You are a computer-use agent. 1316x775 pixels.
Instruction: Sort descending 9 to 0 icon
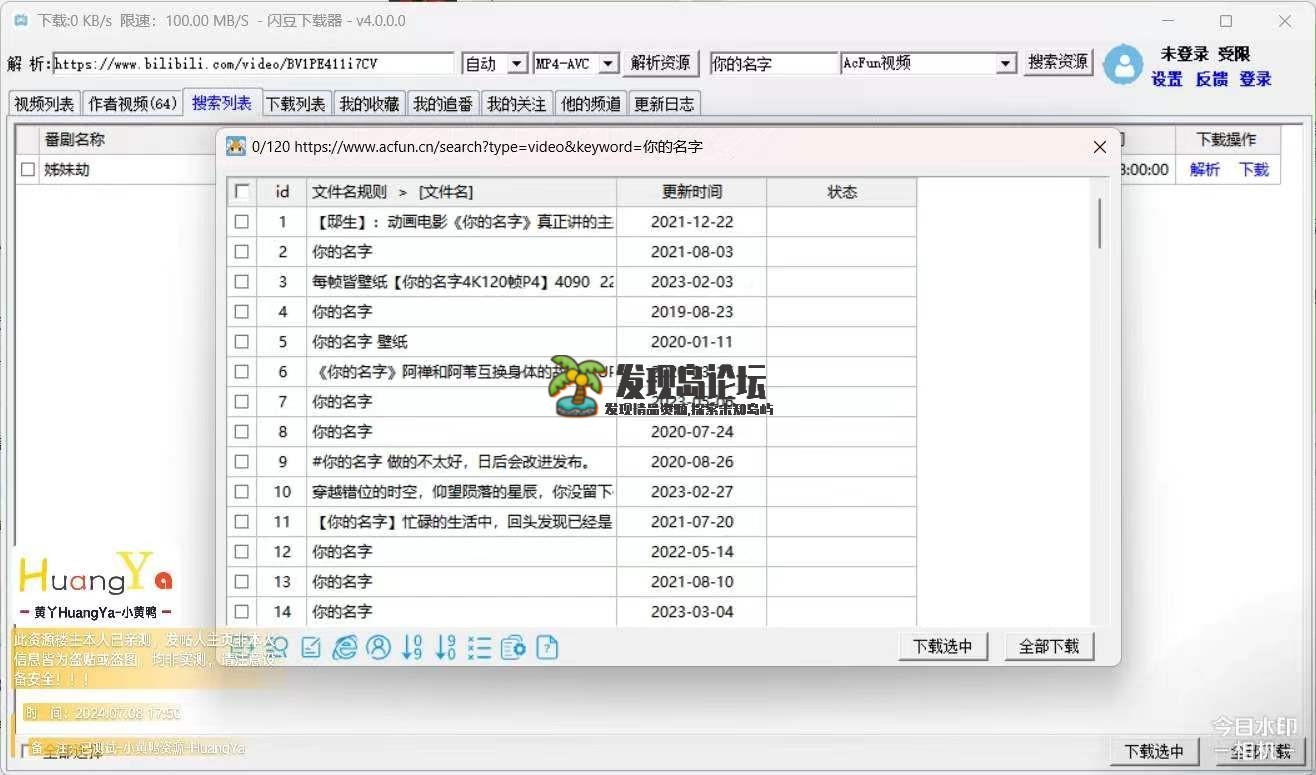(x=446, y=647)
